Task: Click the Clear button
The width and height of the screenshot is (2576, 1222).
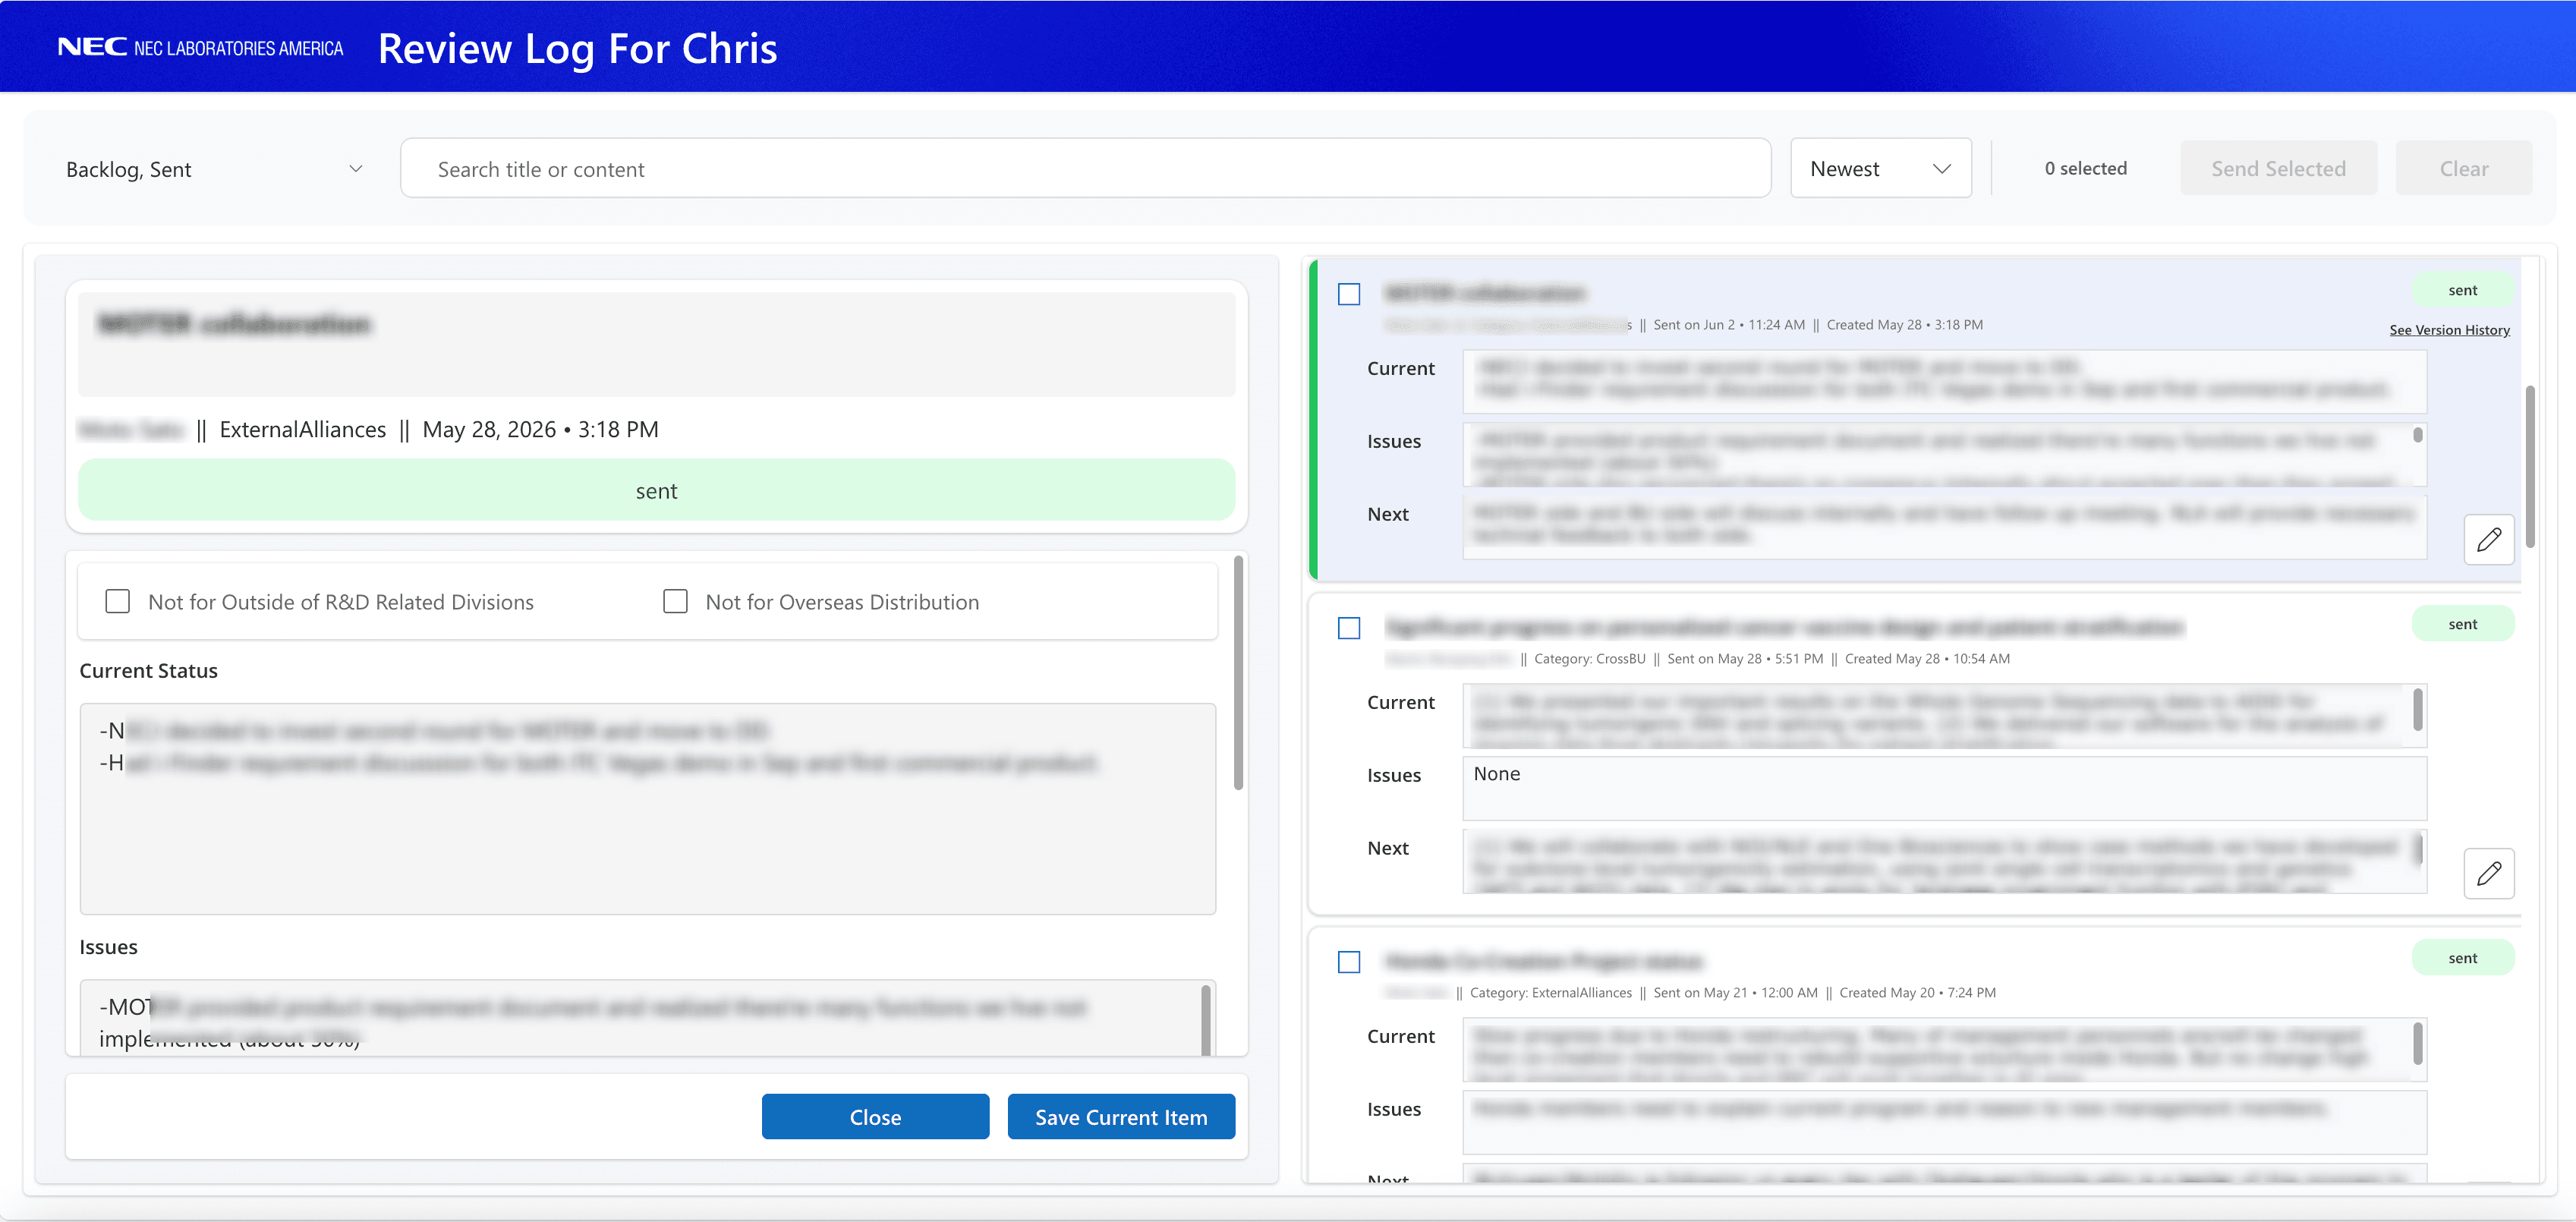Action: [2463, 169]
